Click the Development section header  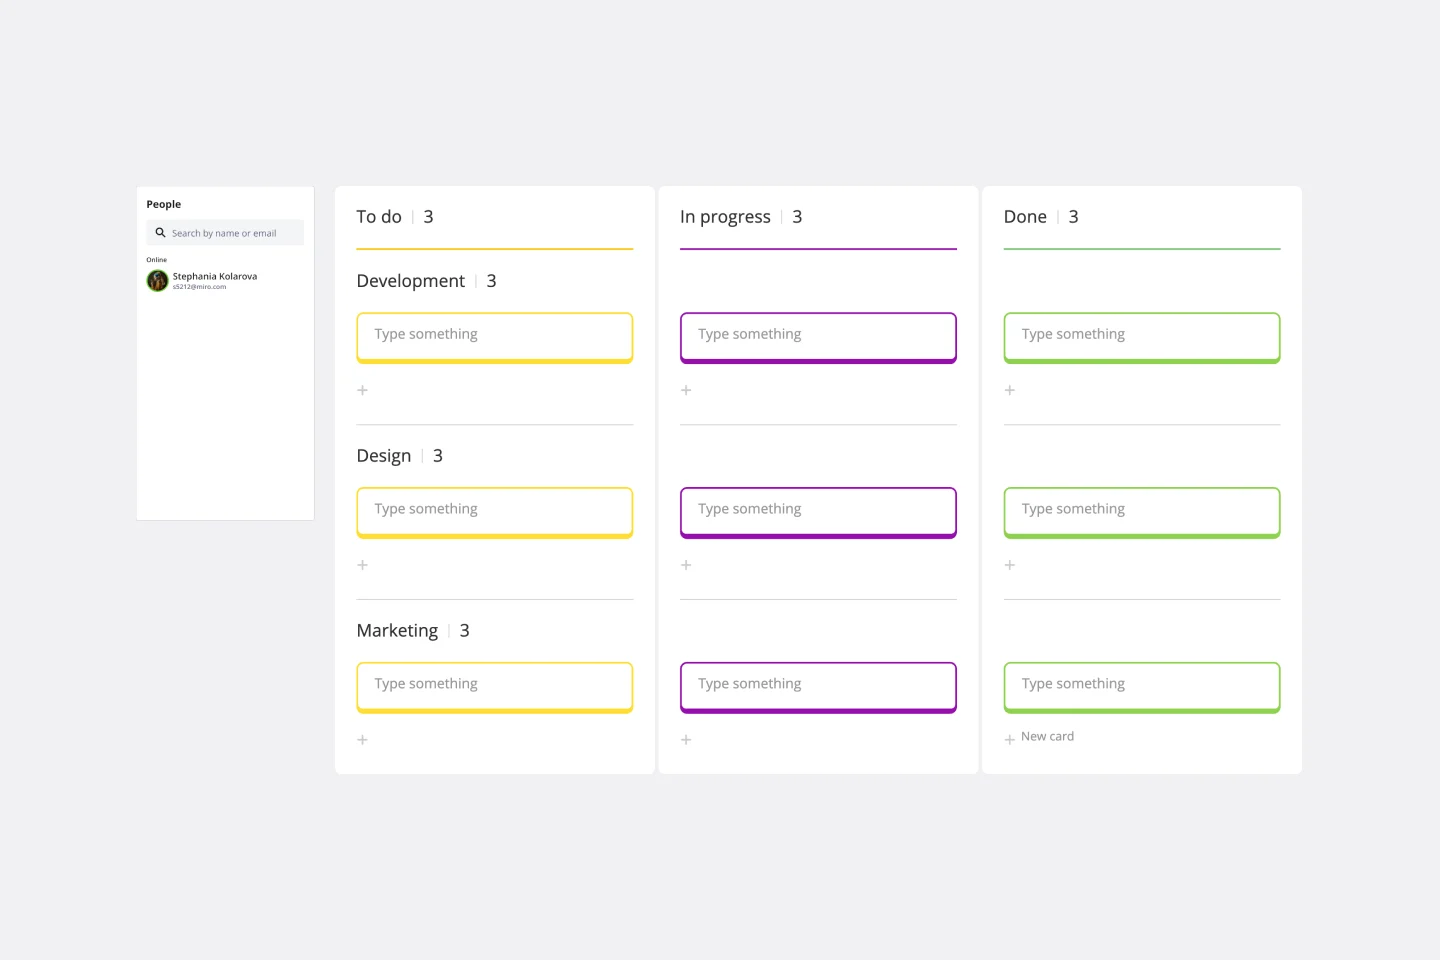click(410, 281)
